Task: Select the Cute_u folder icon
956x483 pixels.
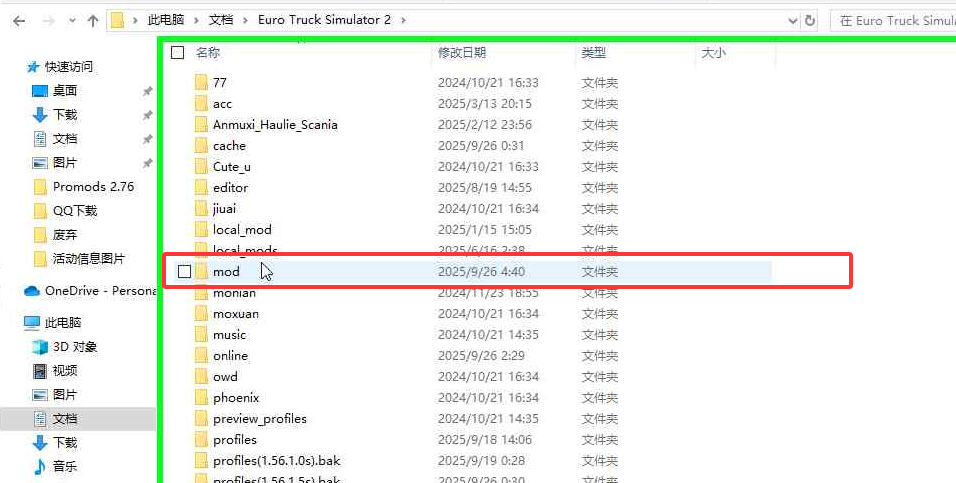Action: click(201, 166)
